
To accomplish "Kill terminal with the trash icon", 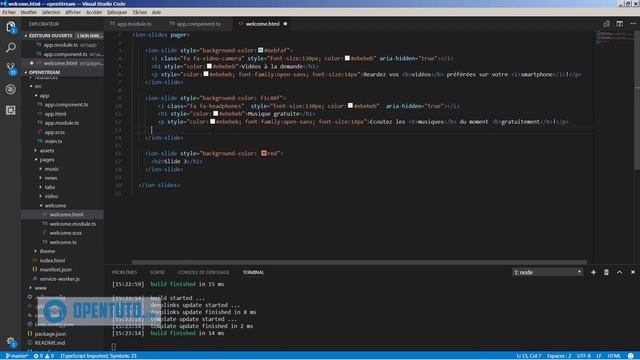I will pos(606,272).
